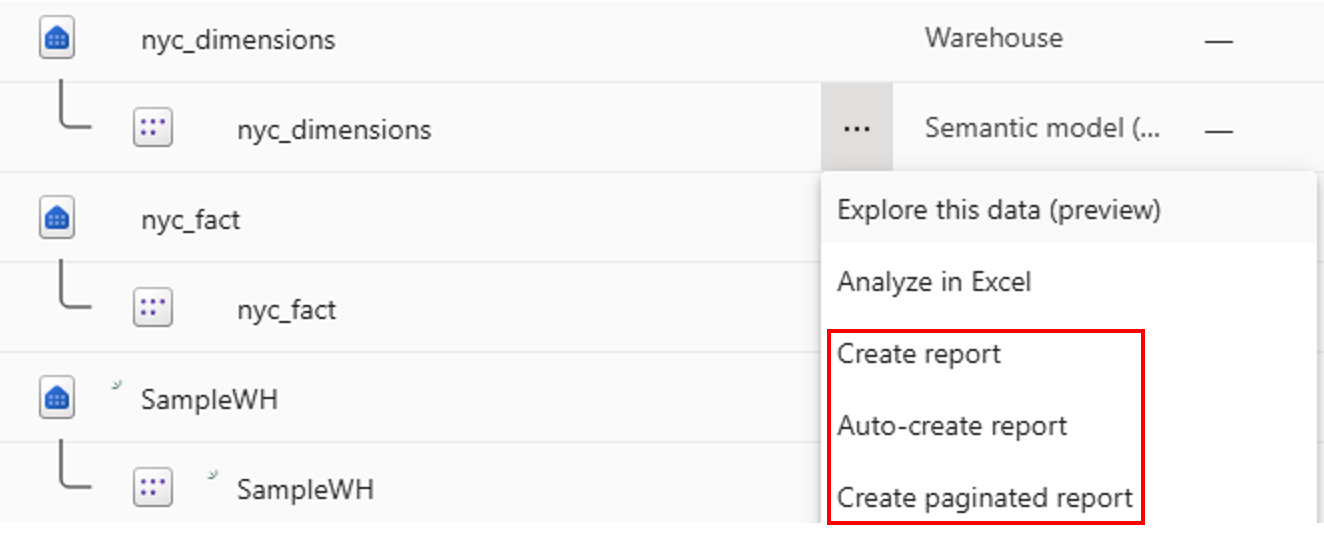
Task: Choose Analyze in Excel
Action: pyautogui.click(x=934, y=282)
